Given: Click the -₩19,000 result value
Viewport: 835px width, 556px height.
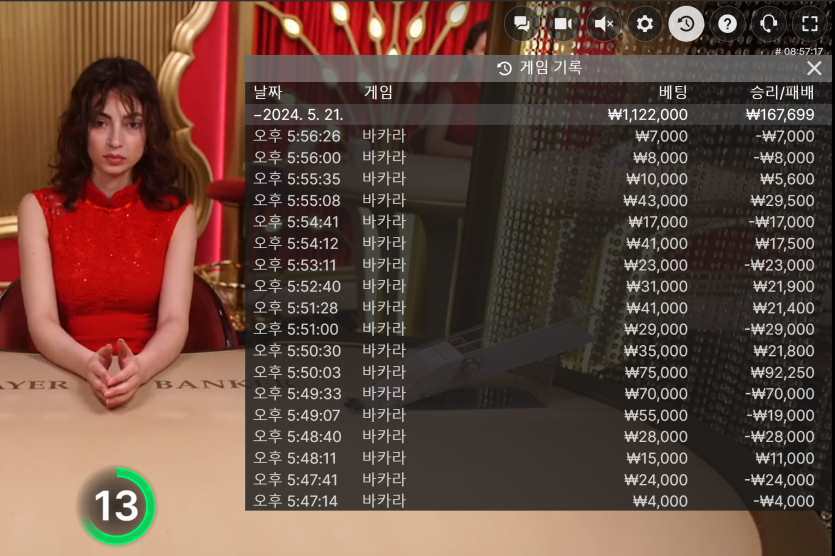Looking at the screenshot, I should point(780,415).
